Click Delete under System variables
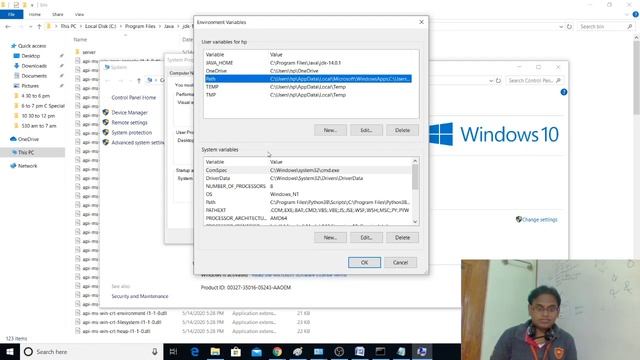 click(x=402, y=238)
